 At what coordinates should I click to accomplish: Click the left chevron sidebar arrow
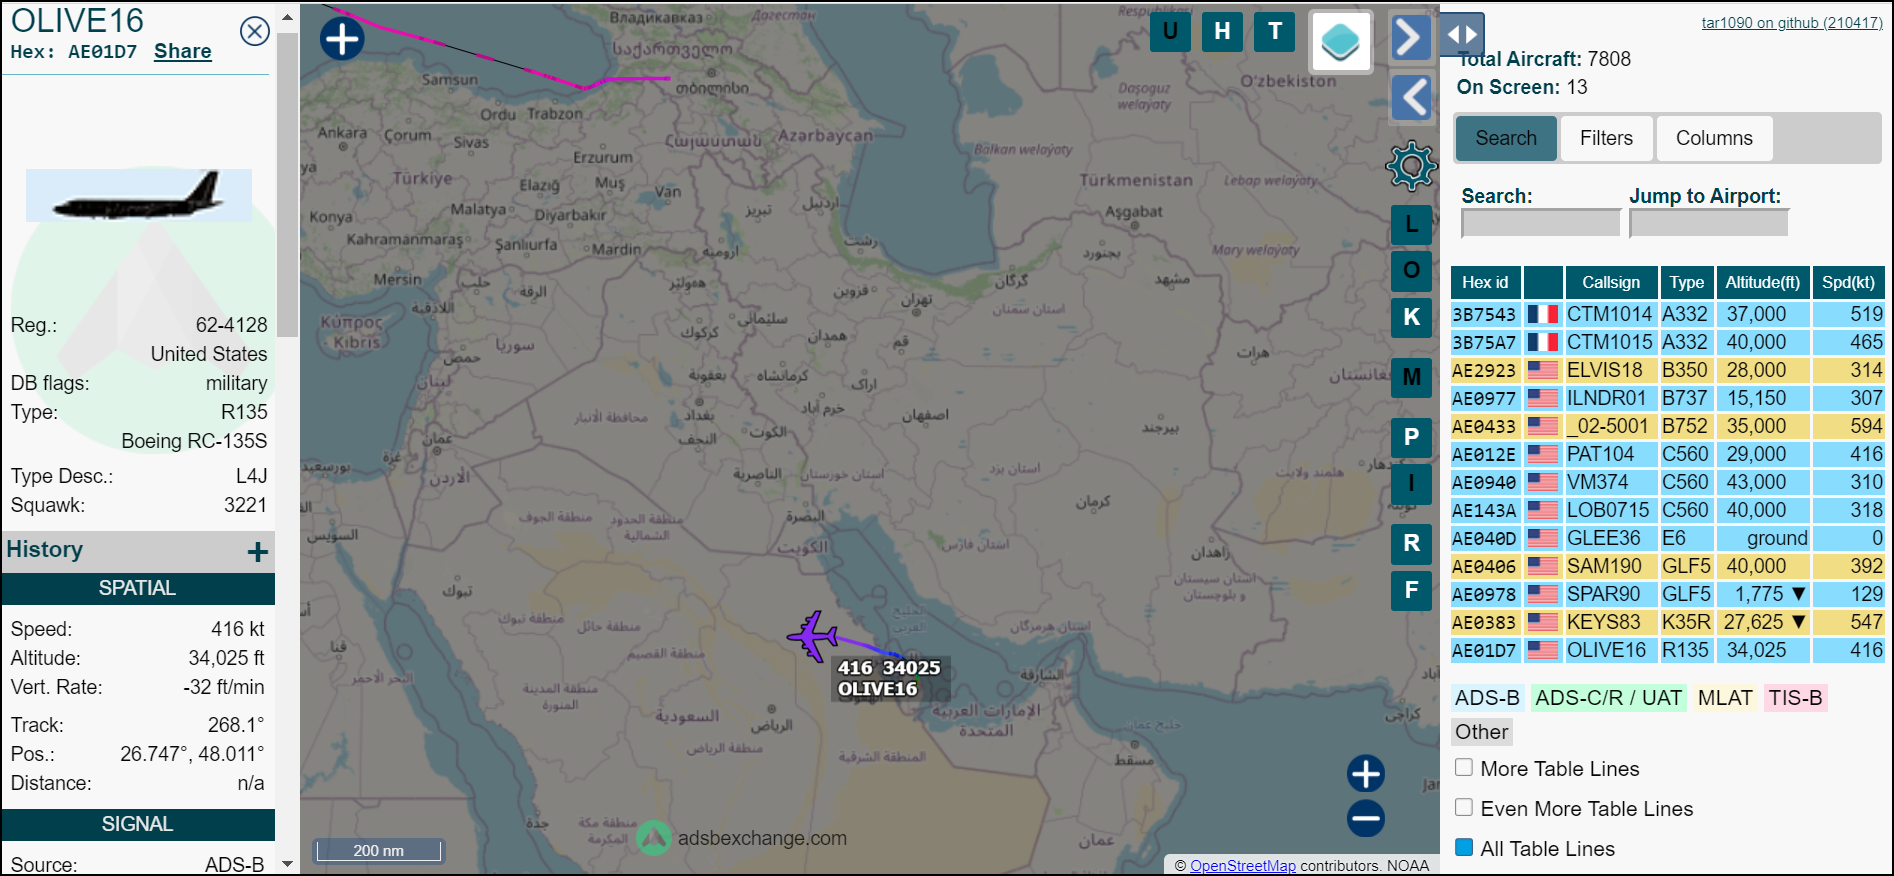coord(1412,98)
